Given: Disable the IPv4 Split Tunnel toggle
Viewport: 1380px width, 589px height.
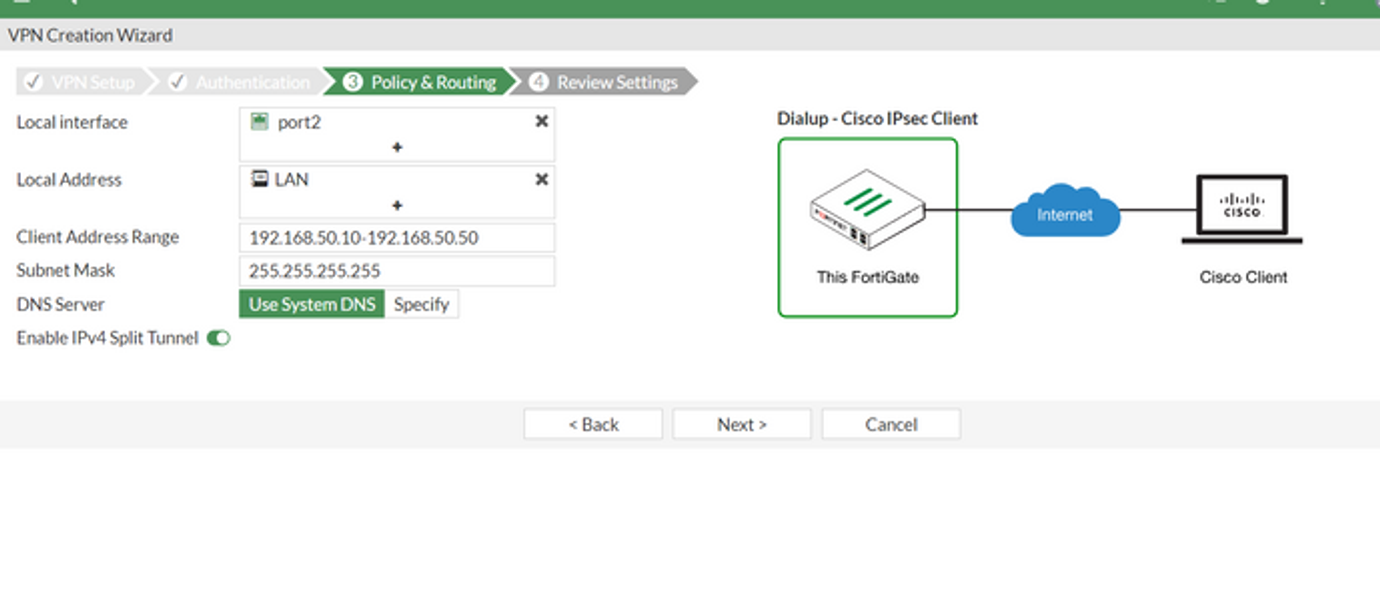Looking at the screenshot, I should [218, 338].
